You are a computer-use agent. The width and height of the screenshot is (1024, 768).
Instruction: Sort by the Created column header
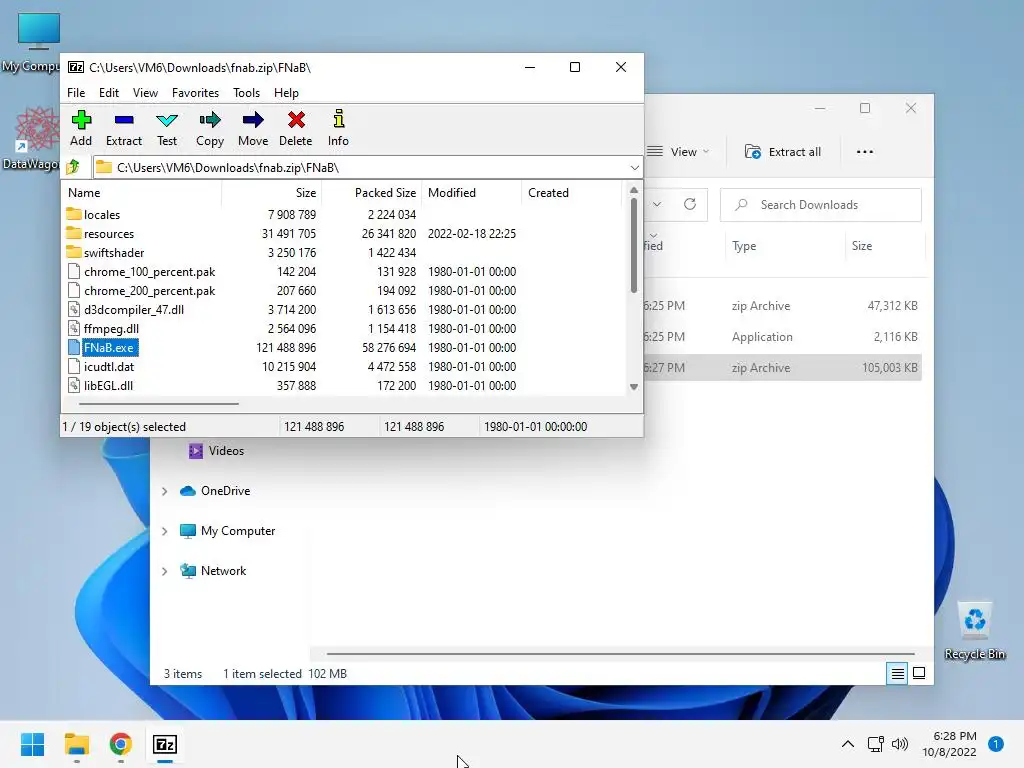(x=571, y=193)
